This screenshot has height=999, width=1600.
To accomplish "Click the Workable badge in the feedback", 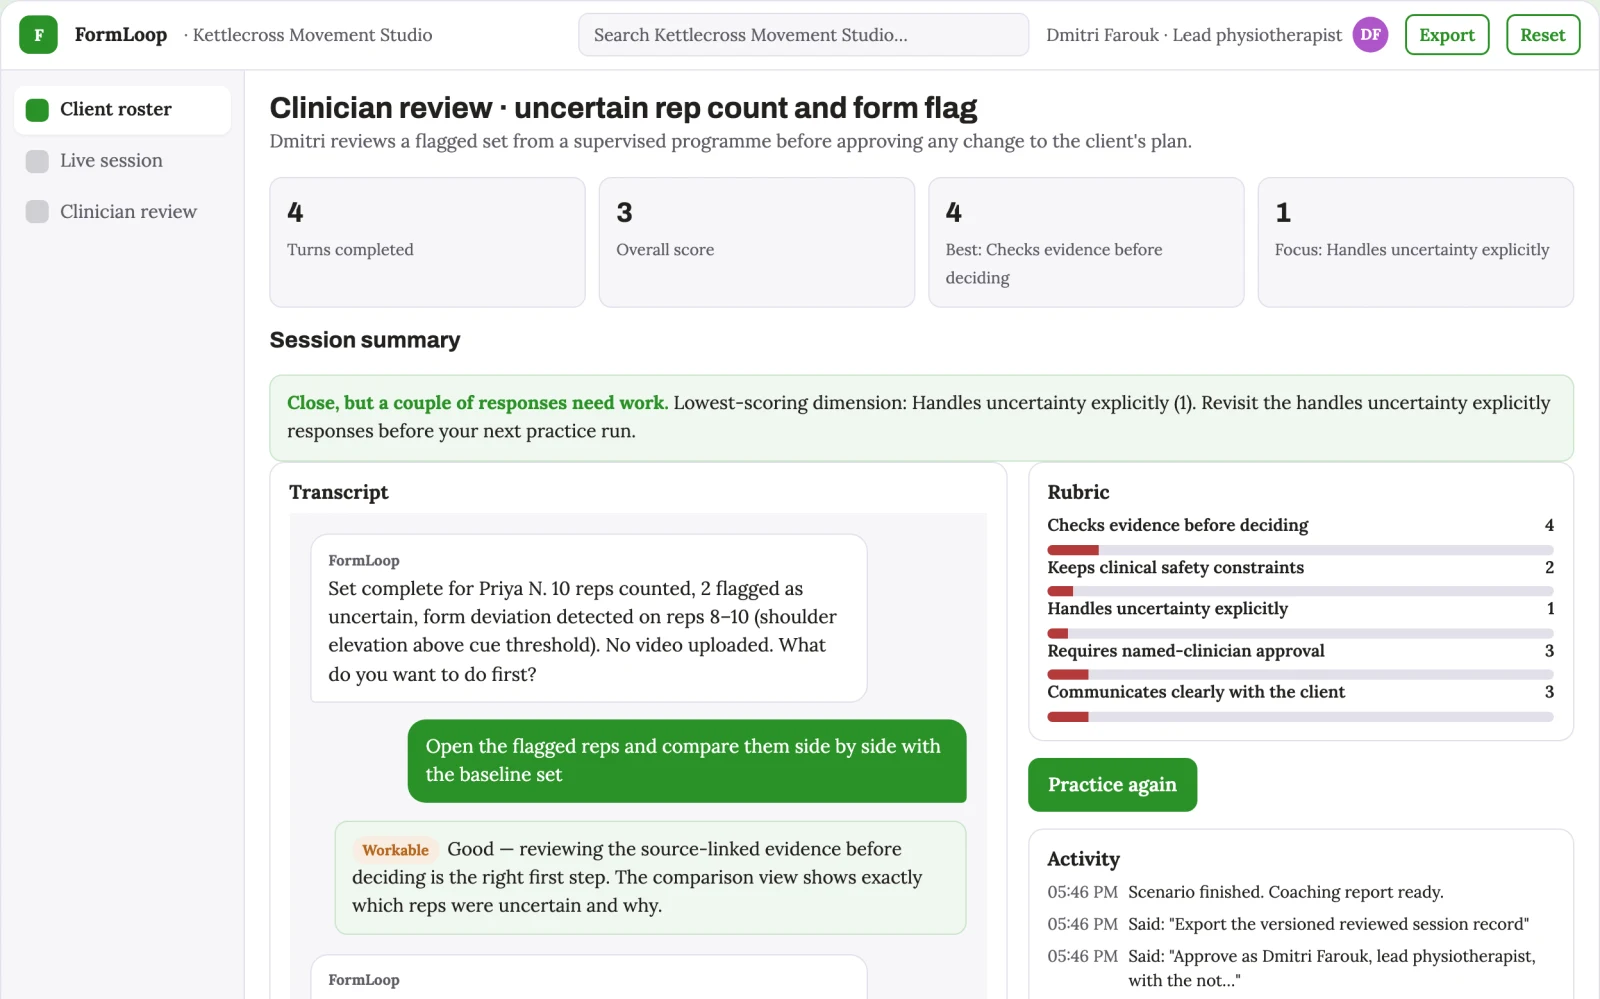I will 395,850.
